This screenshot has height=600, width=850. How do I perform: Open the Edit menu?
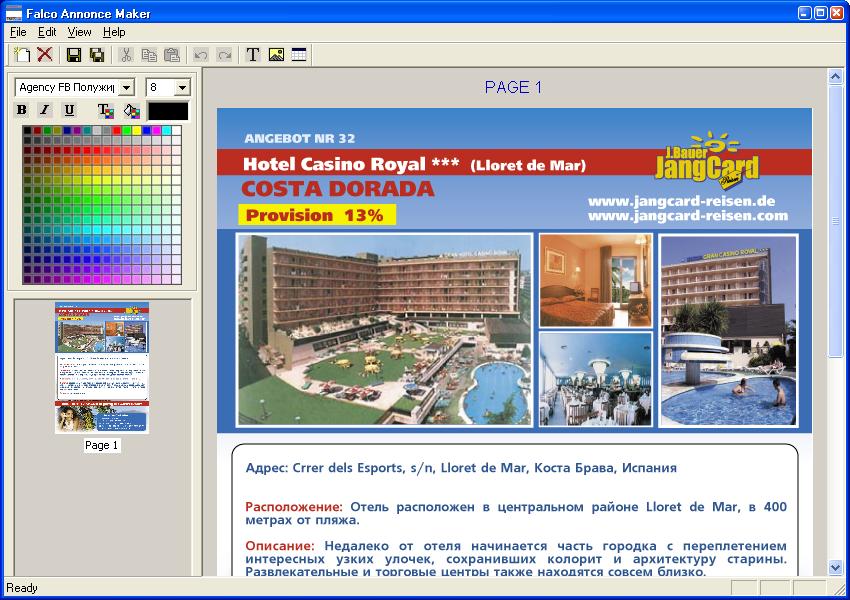click(x=47, y=32)
